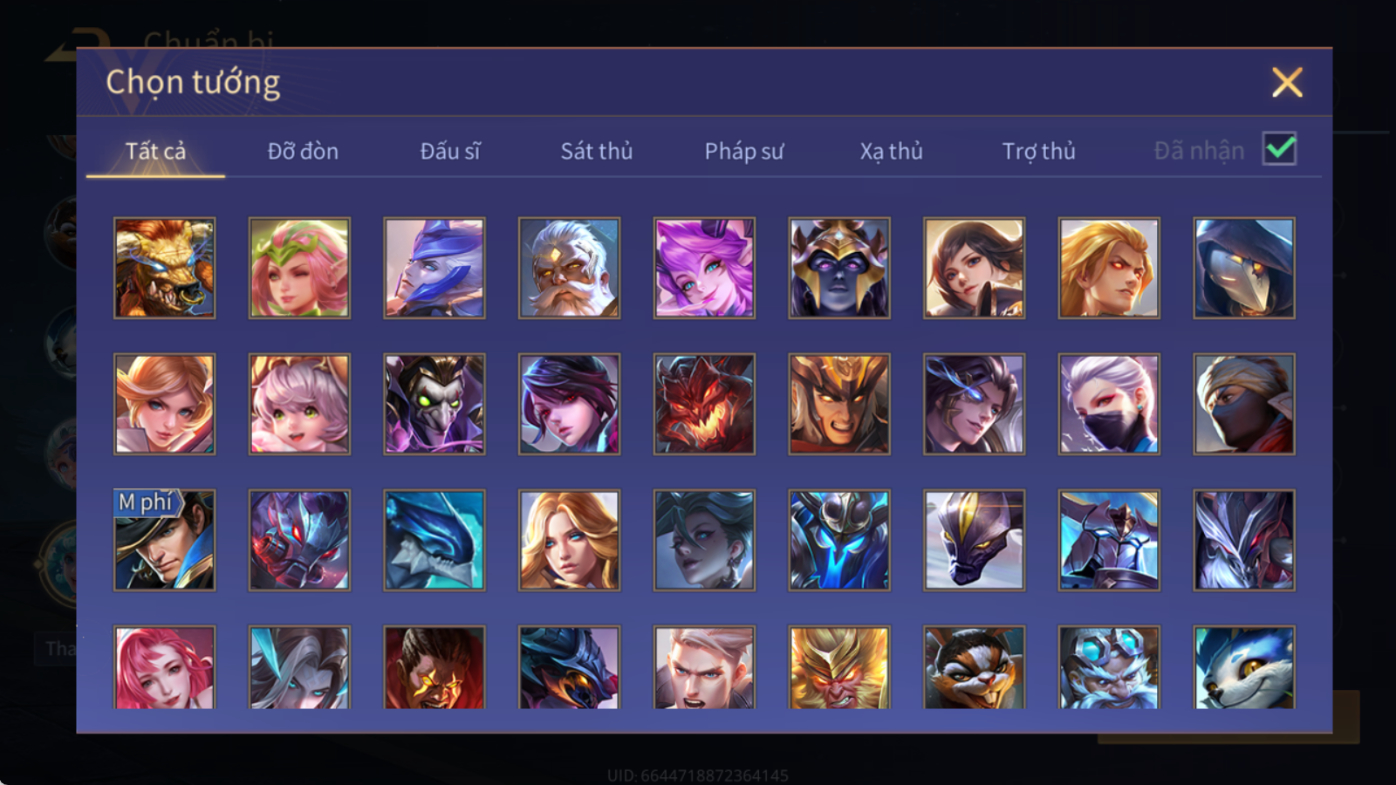Switch to the 'Trợ thủ' tab
Screen dimensions: 1396x785
(1038, 151)
